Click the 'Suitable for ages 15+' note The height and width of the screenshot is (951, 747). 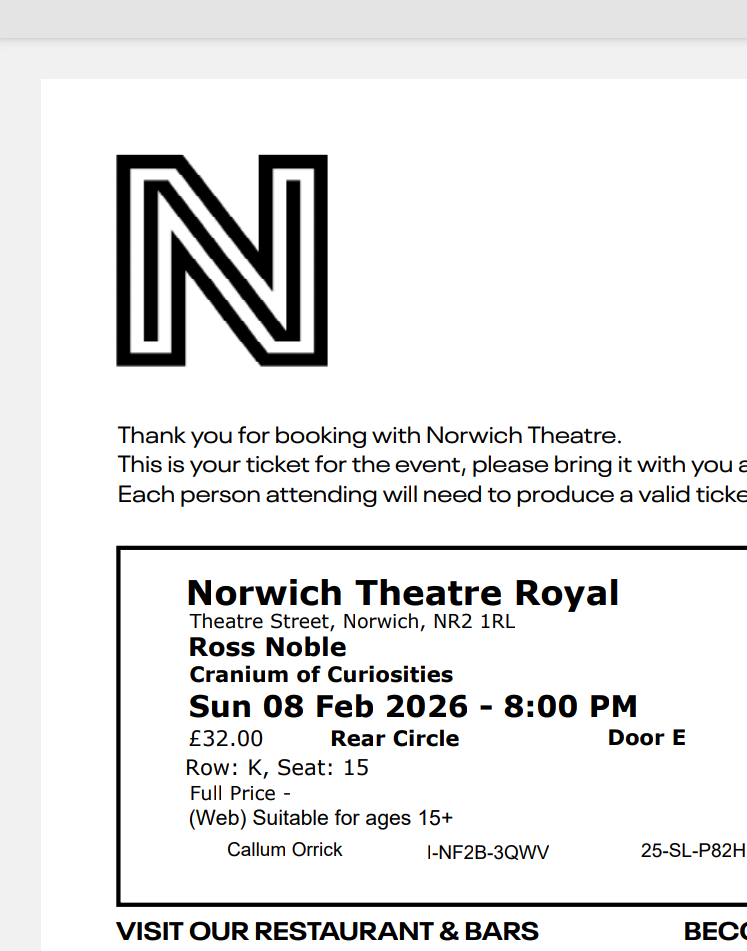[352, 818]
